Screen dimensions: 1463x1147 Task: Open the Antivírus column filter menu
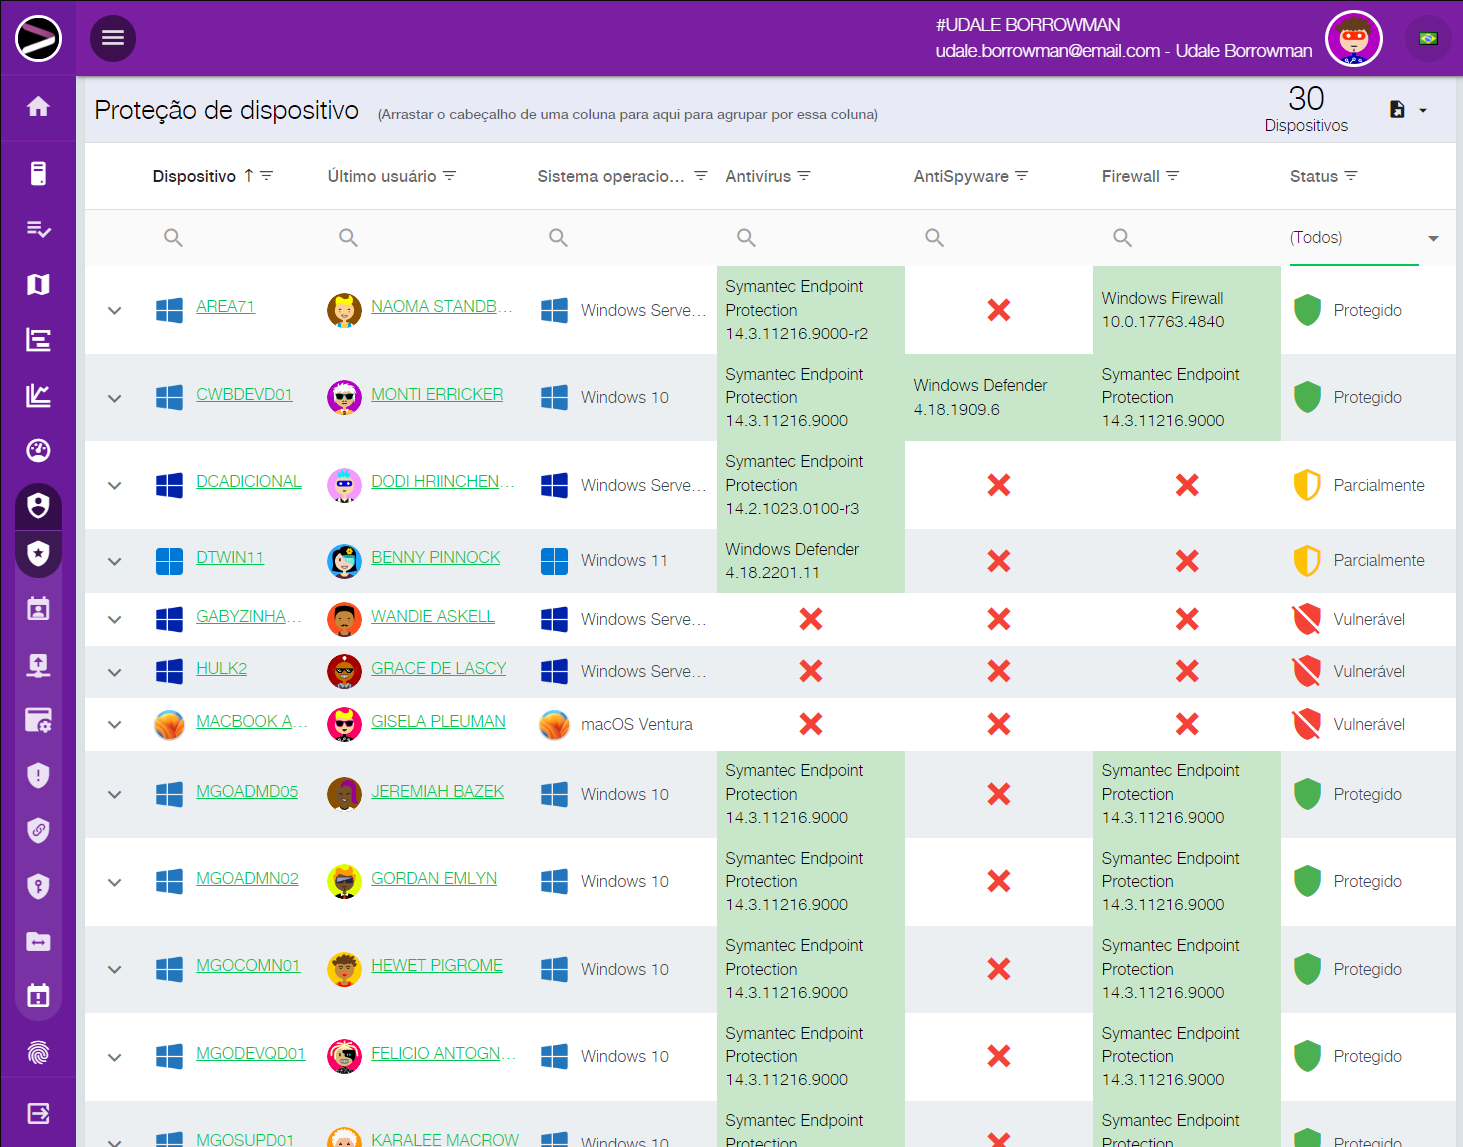coord(804,176)
